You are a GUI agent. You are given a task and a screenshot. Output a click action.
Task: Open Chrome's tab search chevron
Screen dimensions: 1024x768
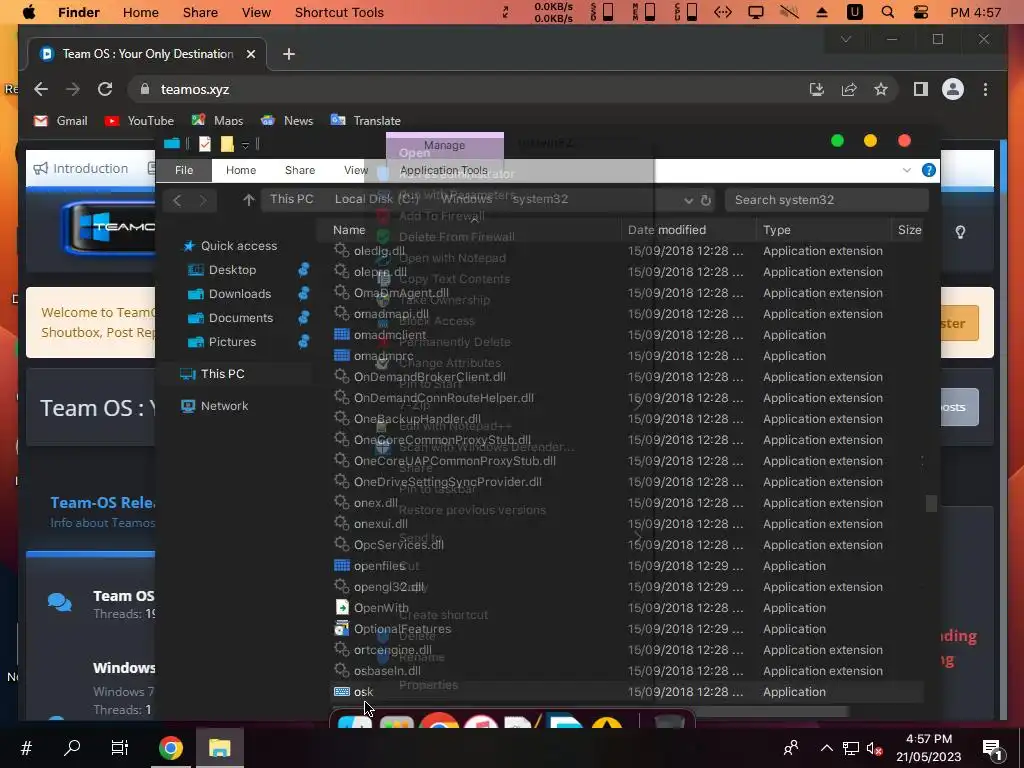click(846, 39)
